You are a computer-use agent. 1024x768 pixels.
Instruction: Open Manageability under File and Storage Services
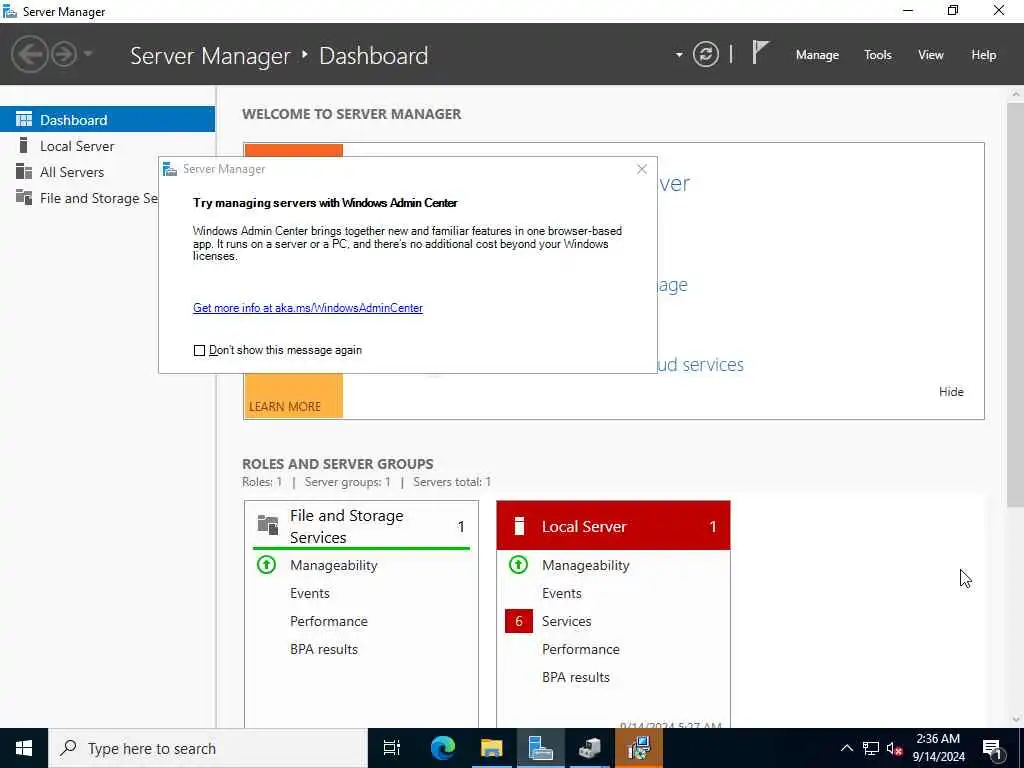pyautogui.click(x=334, y=566)
